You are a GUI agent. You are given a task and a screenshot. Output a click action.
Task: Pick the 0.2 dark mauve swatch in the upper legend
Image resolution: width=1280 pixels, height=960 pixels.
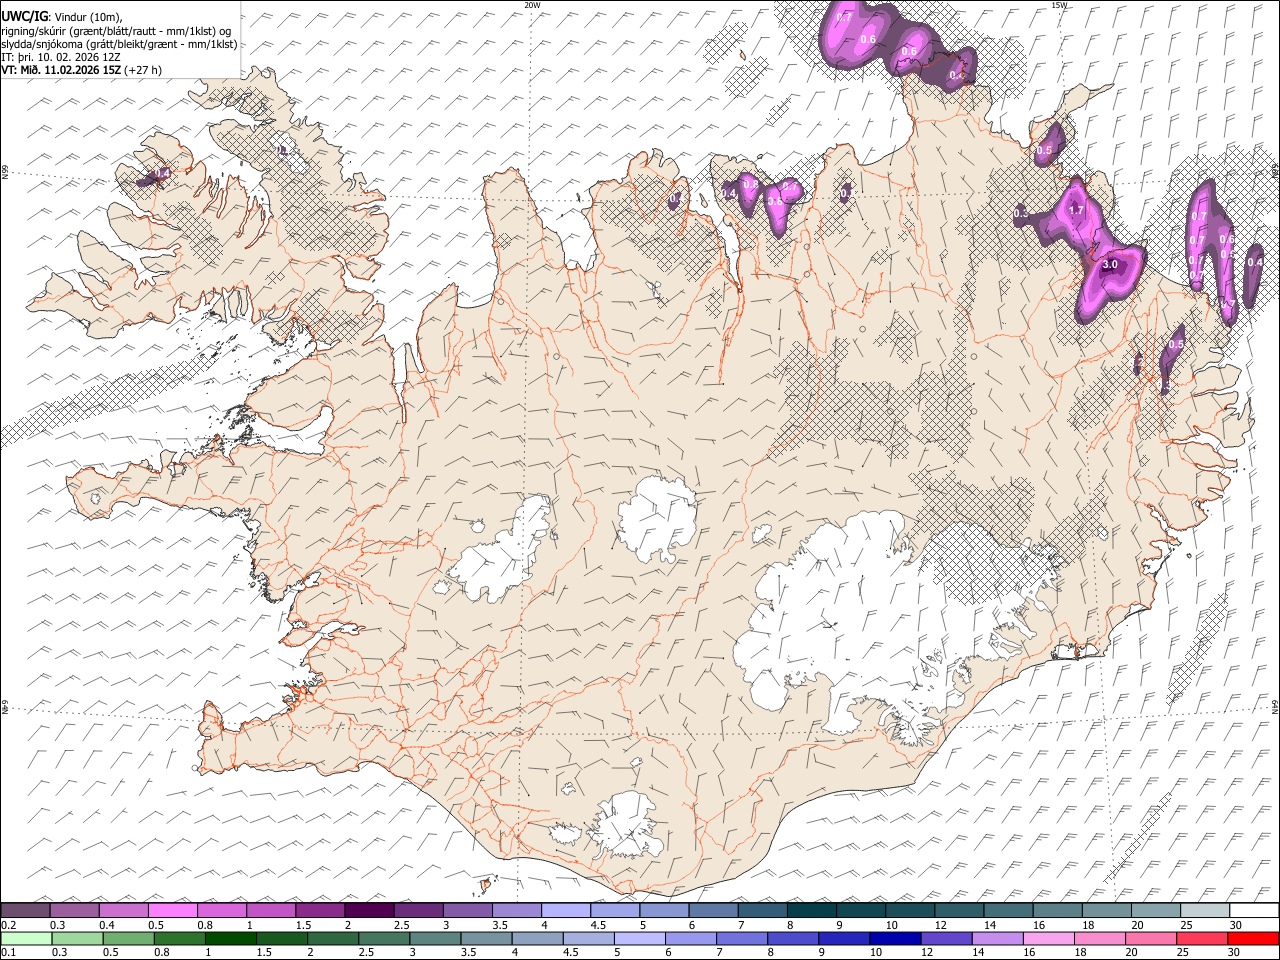[x=25, y=910]
